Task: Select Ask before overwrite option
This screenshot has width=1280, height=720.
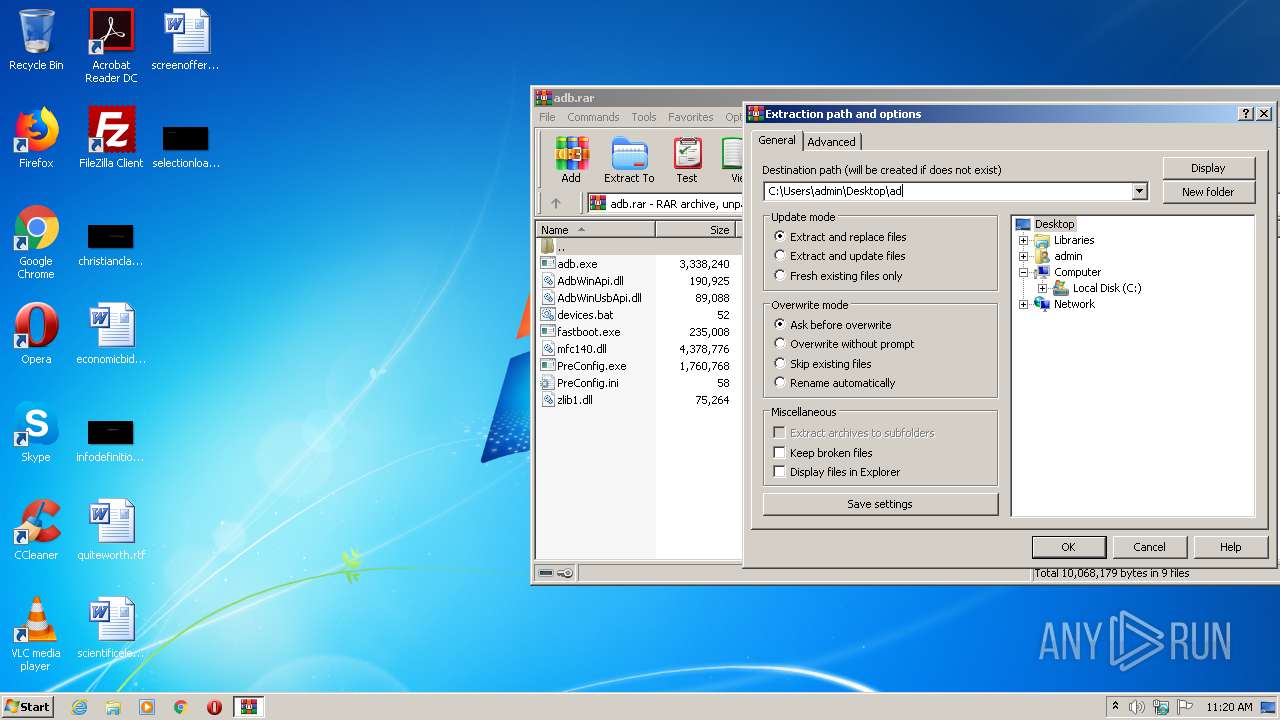Action: [x=832, y=325]
